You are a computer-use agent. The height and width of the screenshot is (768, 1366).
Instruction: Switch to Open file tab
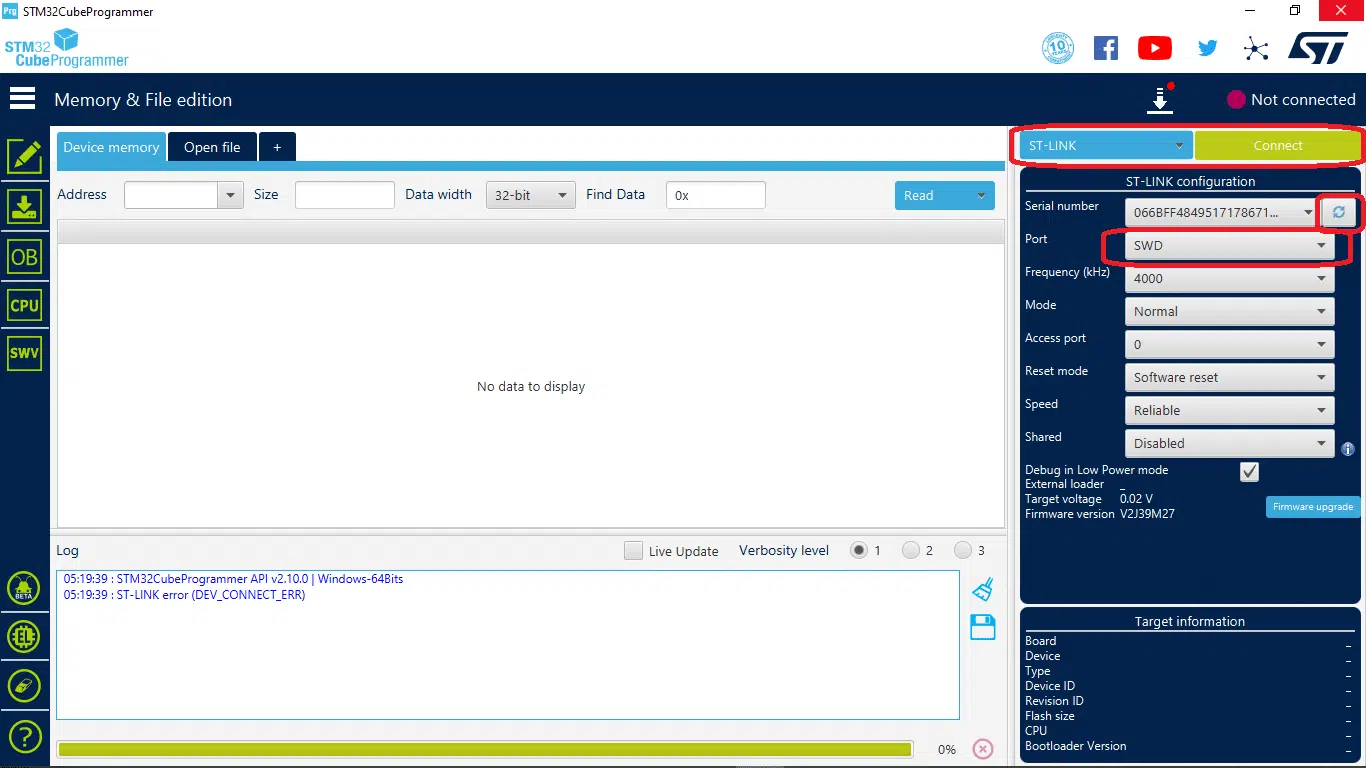pyautogui.click(x=212, y=147)
